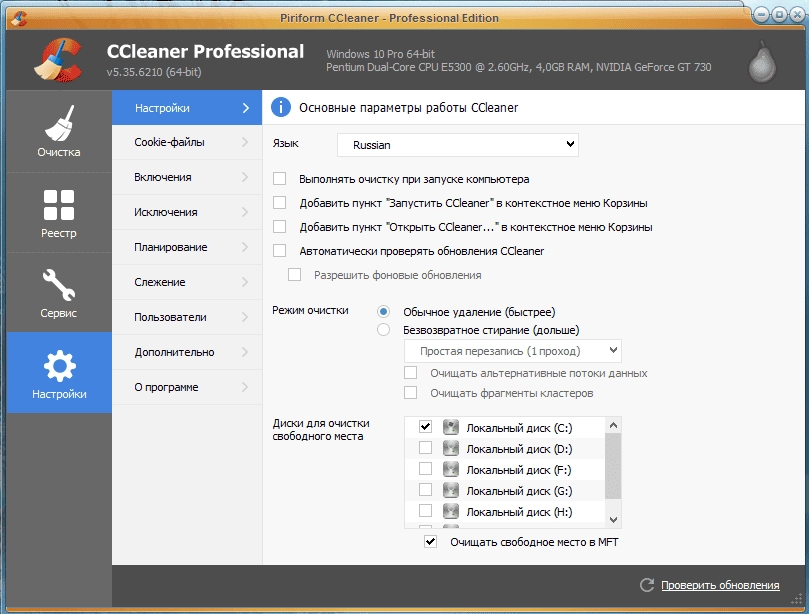Image resolution: width=809 pixels, height=614 pixels.
Task: Click the v5.35.6210 (64-bit) version text
Action: click(154, 72)
